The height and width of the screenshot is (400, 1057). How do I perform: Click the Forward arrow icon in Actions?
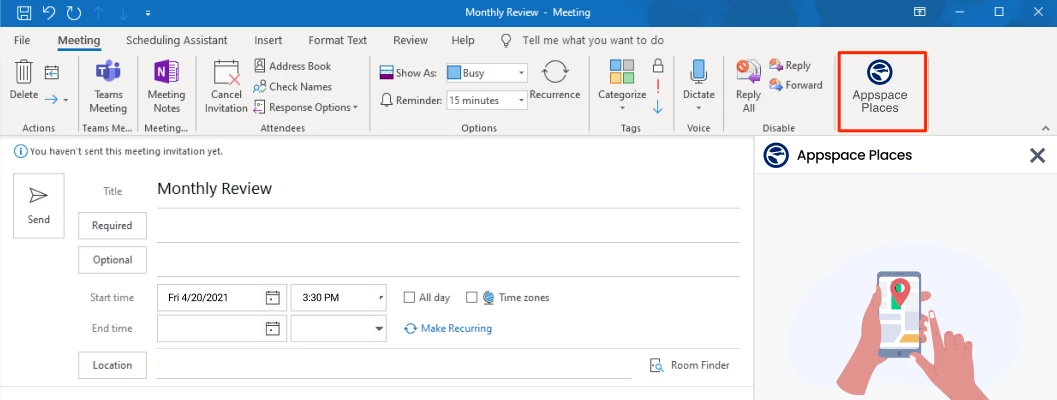(51, 100)
